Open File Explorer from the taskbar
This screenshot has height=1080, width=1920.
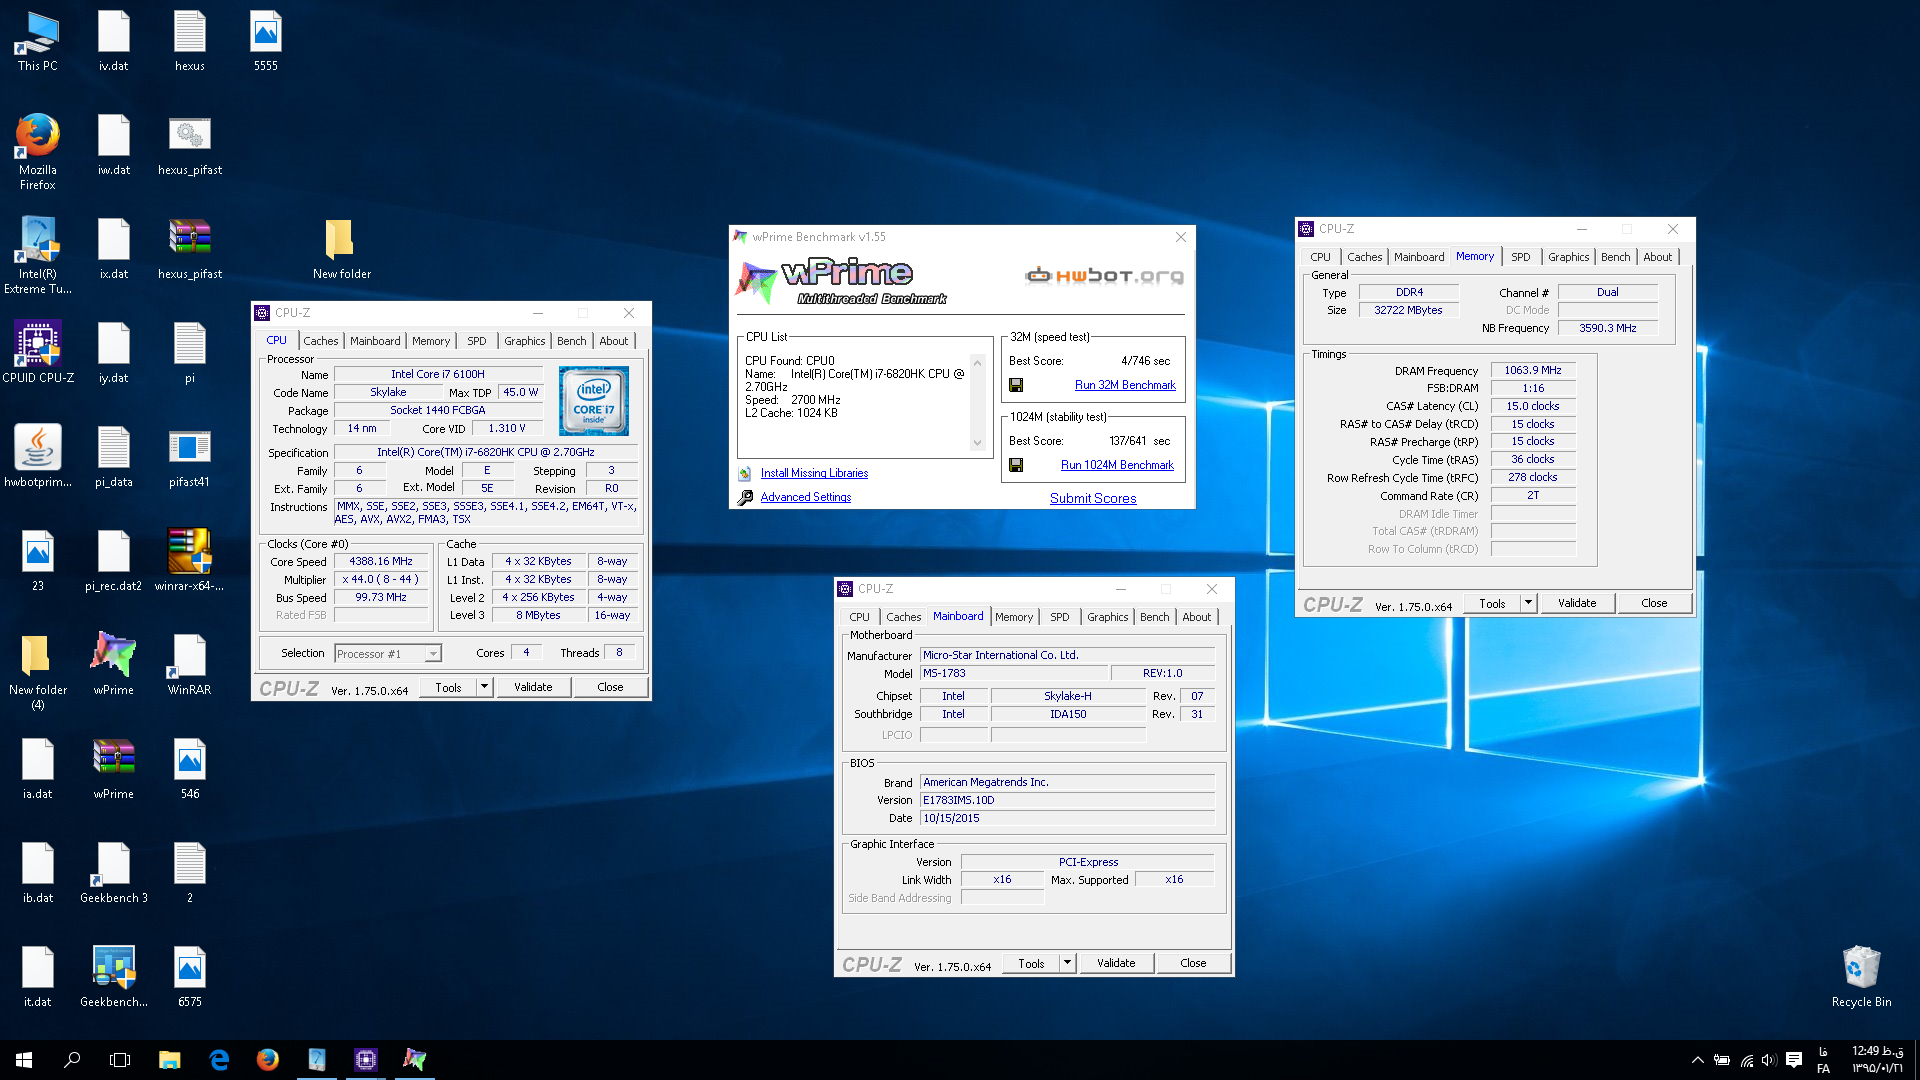tap(169, 1060)
